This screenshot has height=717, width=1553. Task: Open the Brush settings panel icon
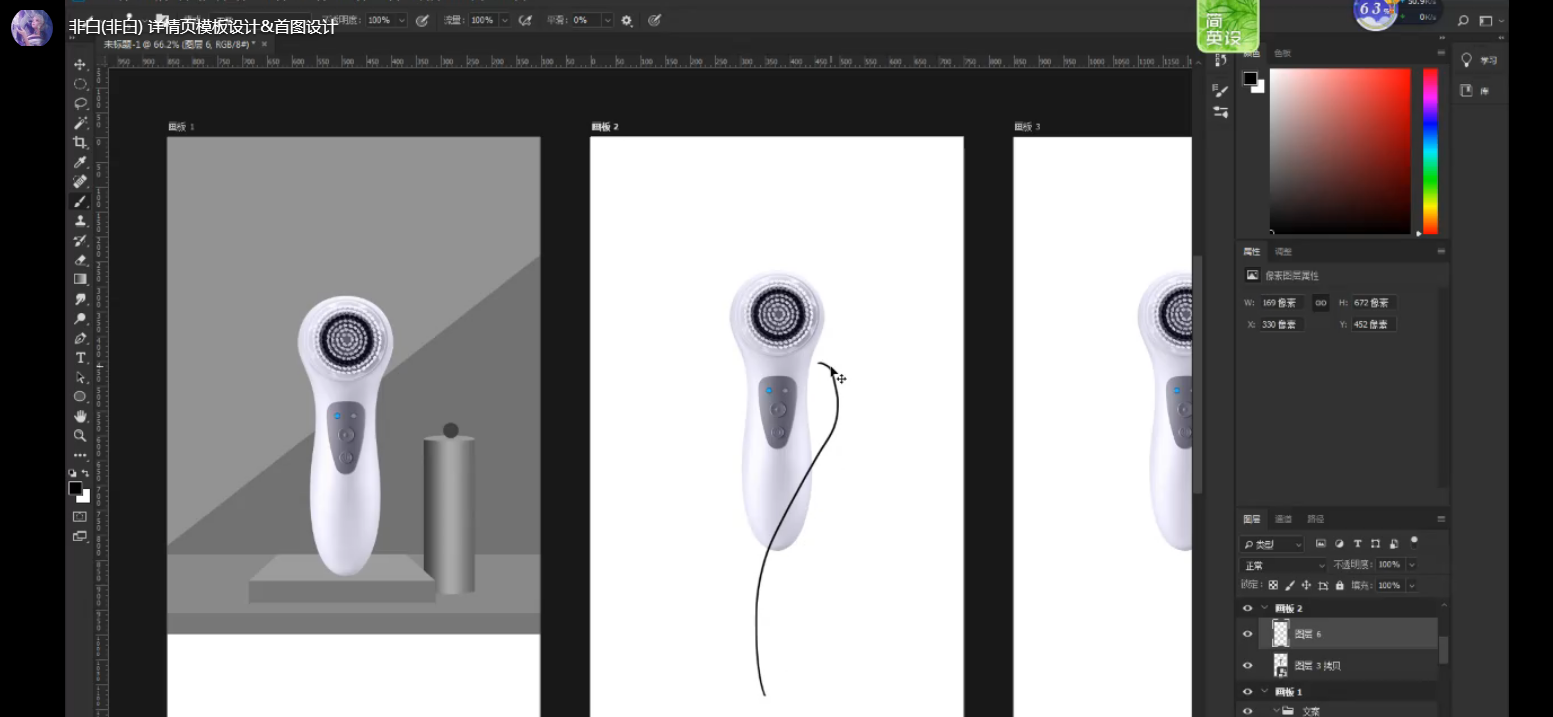click(x=1220, y=90)
